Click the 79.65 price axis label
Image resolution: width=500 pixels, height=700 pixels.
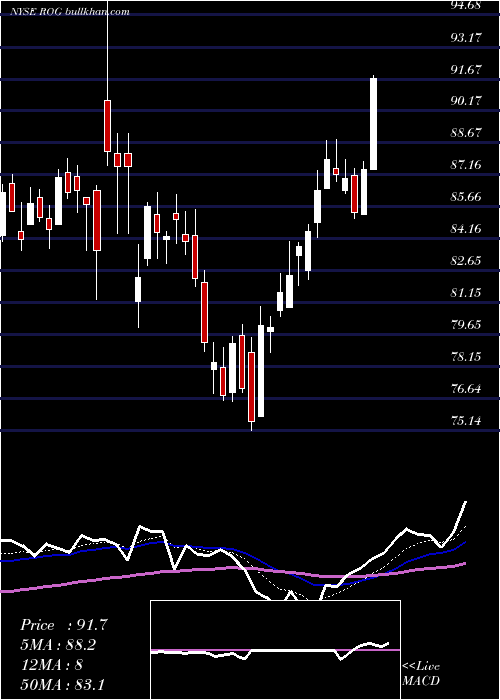point(467,325)
